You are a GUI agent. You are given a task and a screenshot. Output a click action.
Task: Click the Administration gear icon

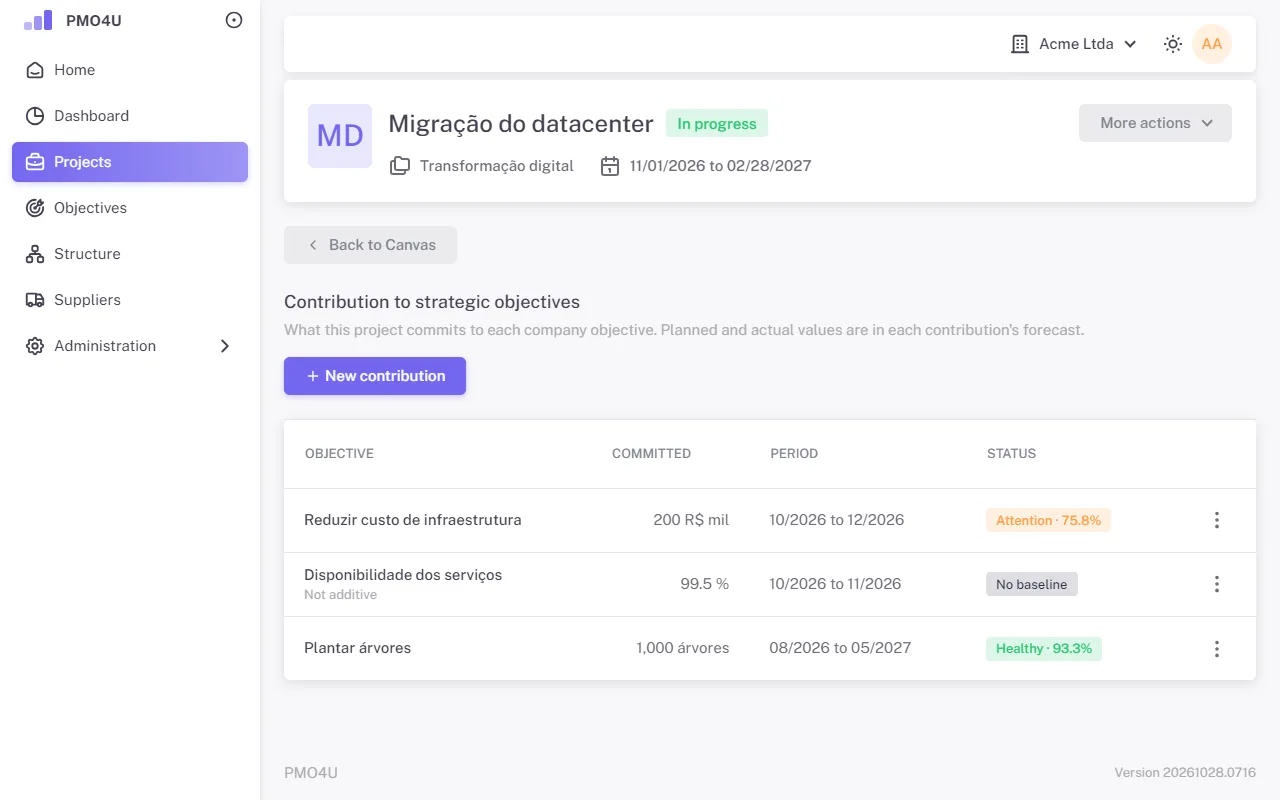pyautogui.click(x=35, y=346)
